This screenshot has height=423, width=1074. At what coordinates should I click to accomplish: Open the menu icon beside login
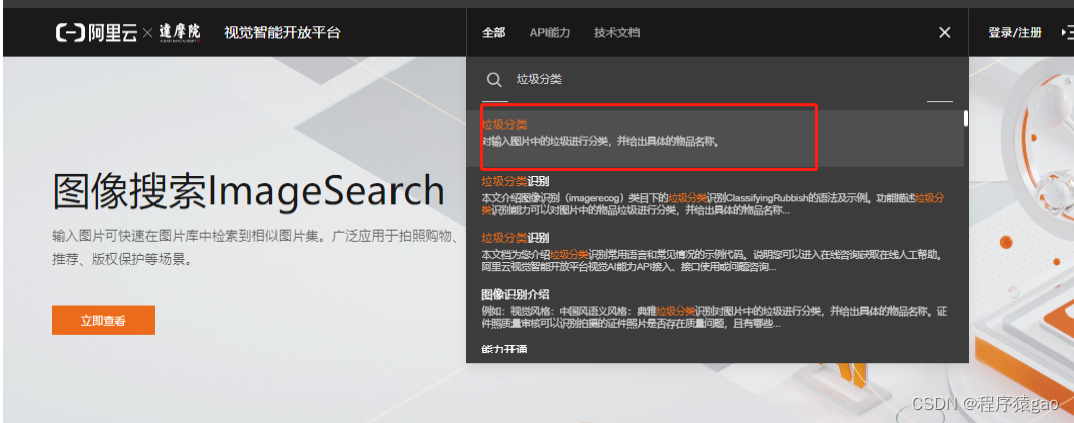1067,32
